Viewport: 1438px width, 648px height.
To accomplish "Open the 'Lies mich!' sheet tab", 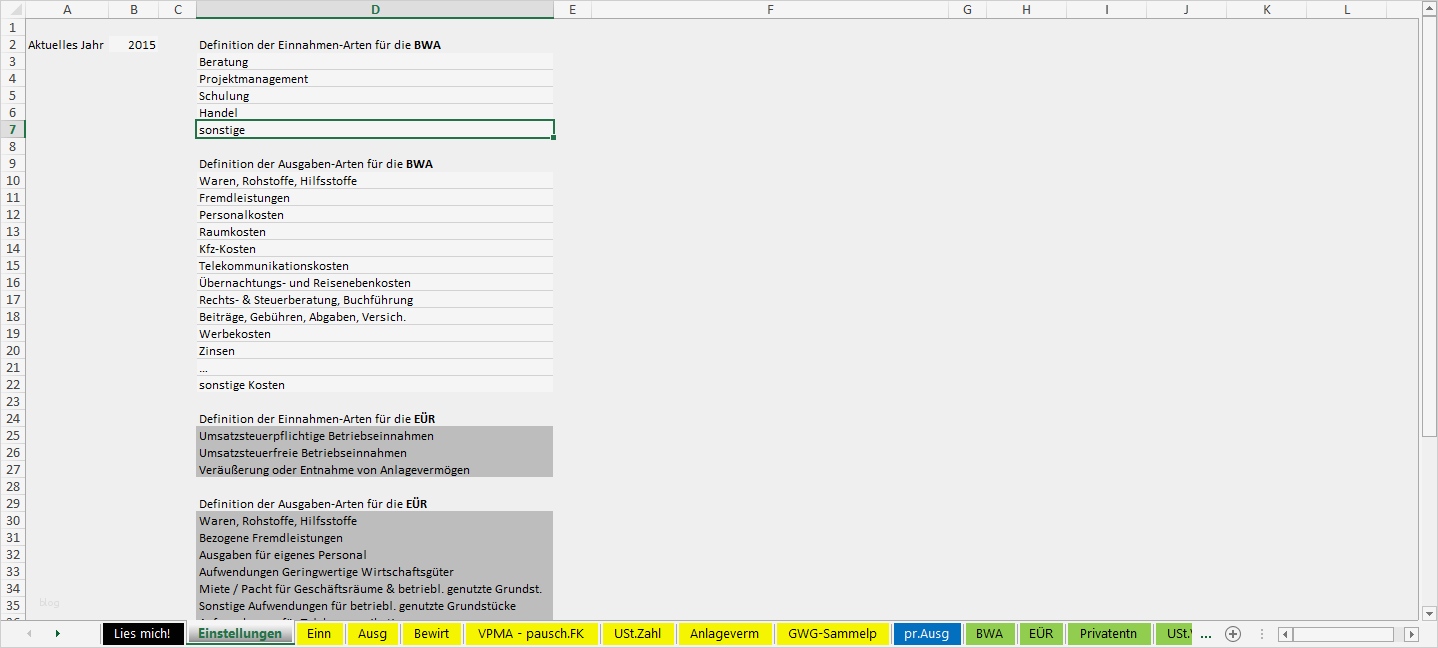I will click(143, 634).
